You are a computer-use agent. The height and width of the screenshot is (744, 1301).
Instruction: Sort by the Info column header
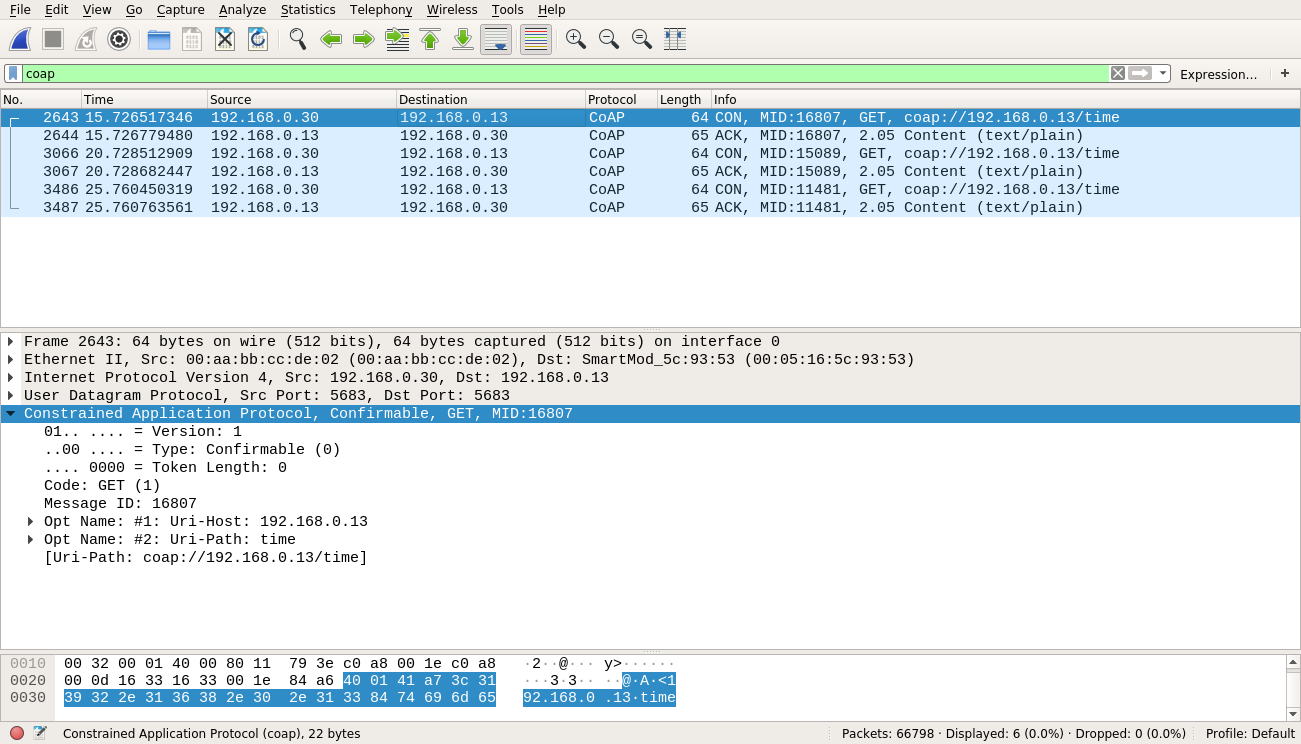(1005, 99)
